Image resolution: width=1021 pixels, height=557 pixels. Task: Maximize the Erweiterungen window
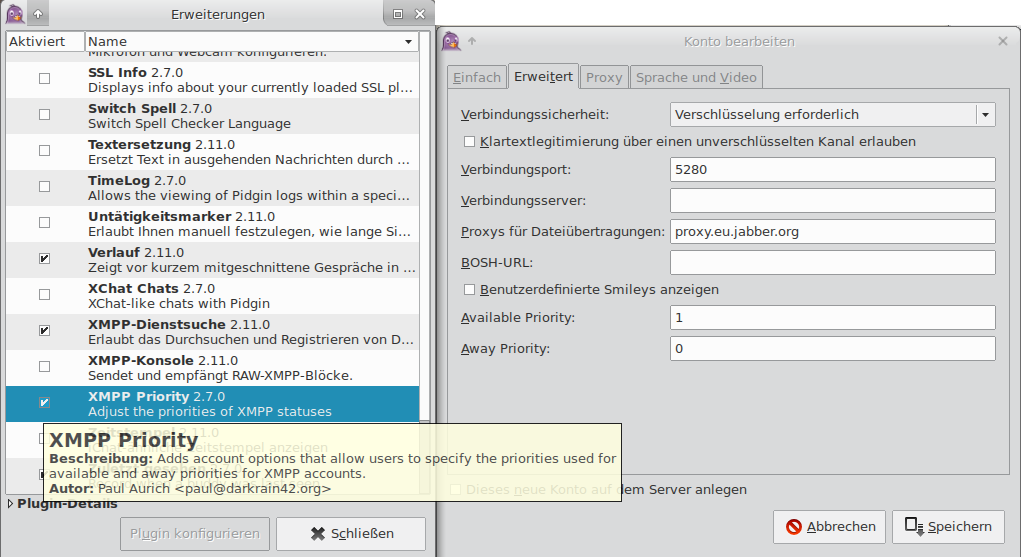pos(397,14)
